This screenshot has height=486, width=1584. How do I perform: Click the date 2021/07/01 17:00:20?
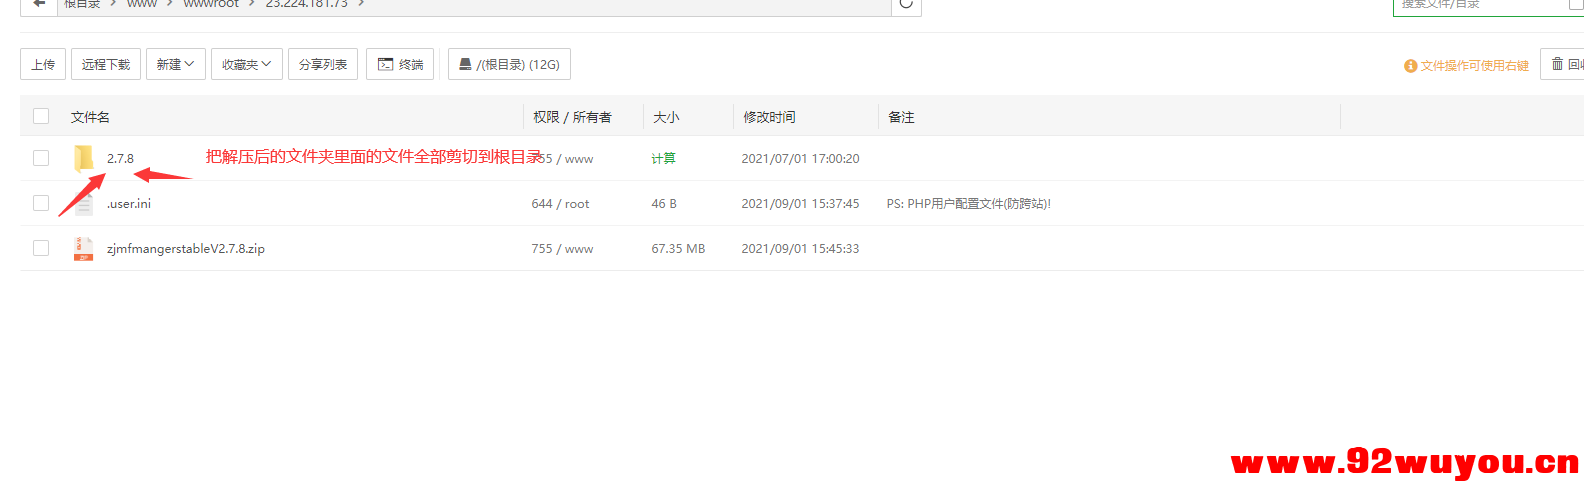[800, 158]
